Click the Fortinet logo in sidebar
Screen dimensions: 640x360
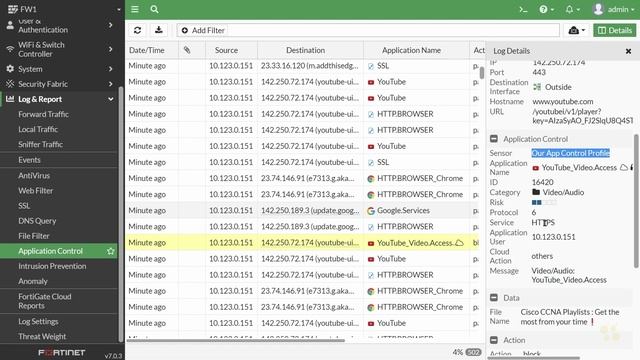[x=62, y=352]
